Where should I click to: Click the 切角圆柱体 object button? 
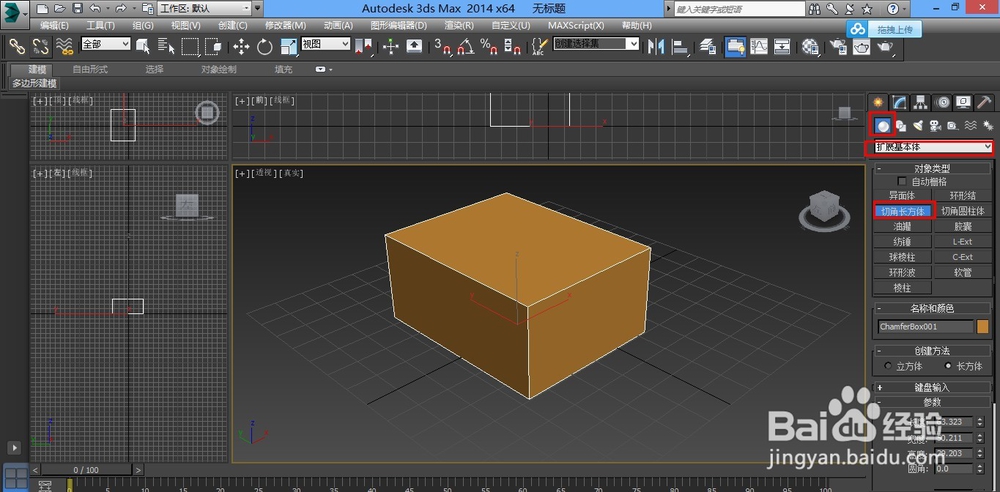click(x=962, y=211)
